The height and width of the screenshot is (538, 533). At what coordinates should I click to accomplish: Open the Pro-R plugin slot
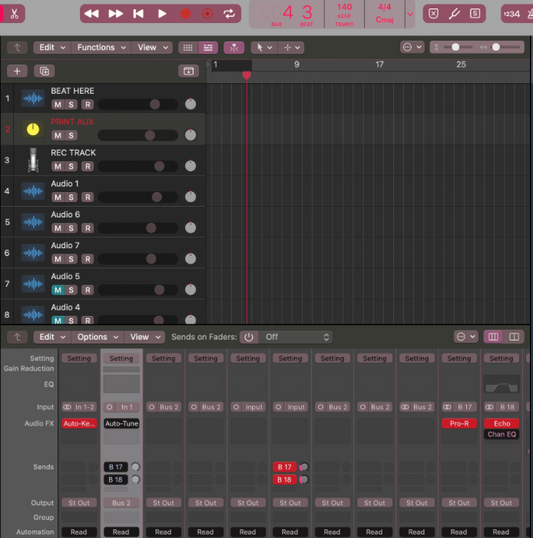coord(459,423)
